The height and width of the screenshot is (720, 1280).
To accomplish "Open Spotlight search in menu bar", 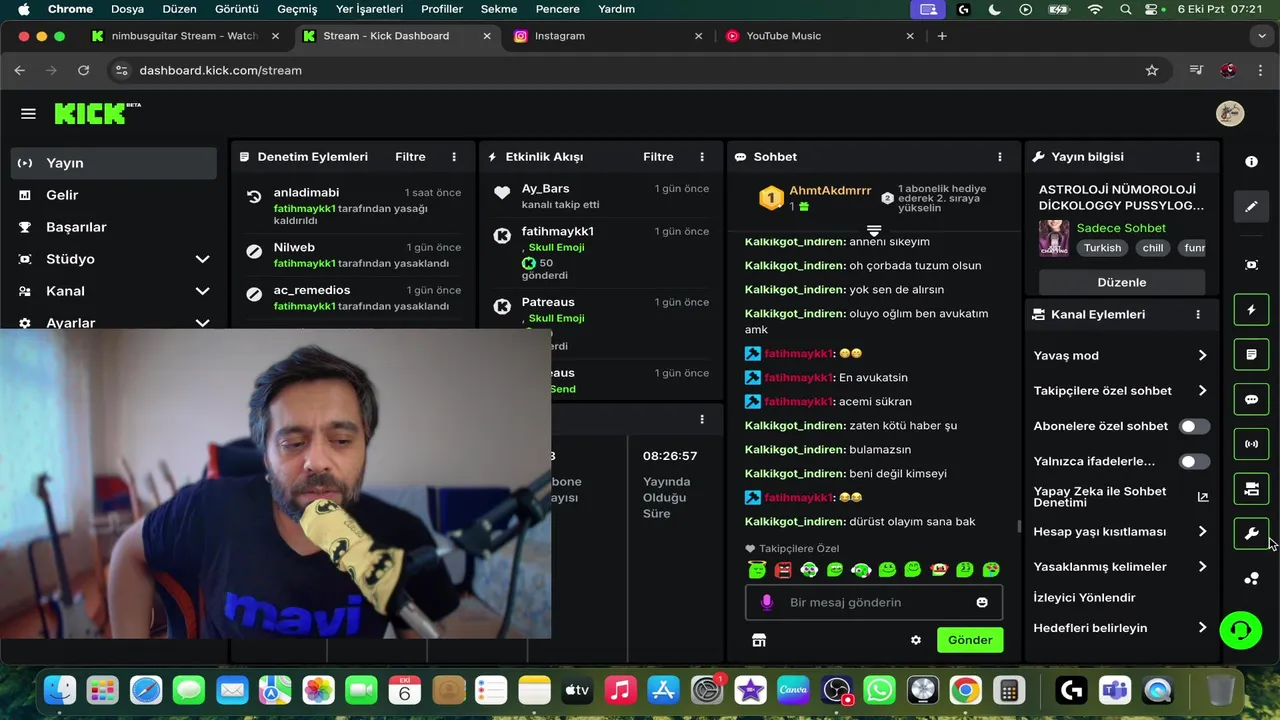I will pos(1126,9).
